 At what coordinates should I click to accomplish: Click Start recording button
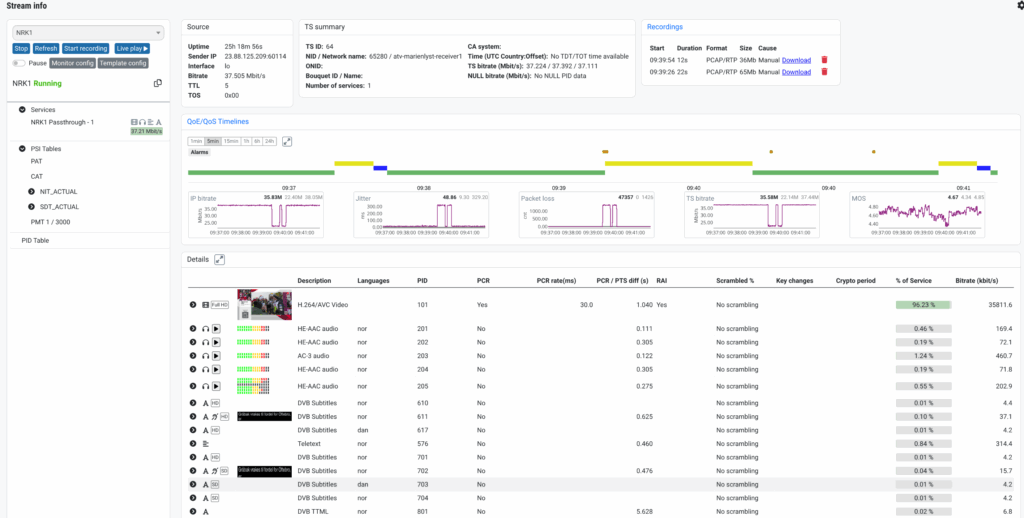[x=86, y=48]
